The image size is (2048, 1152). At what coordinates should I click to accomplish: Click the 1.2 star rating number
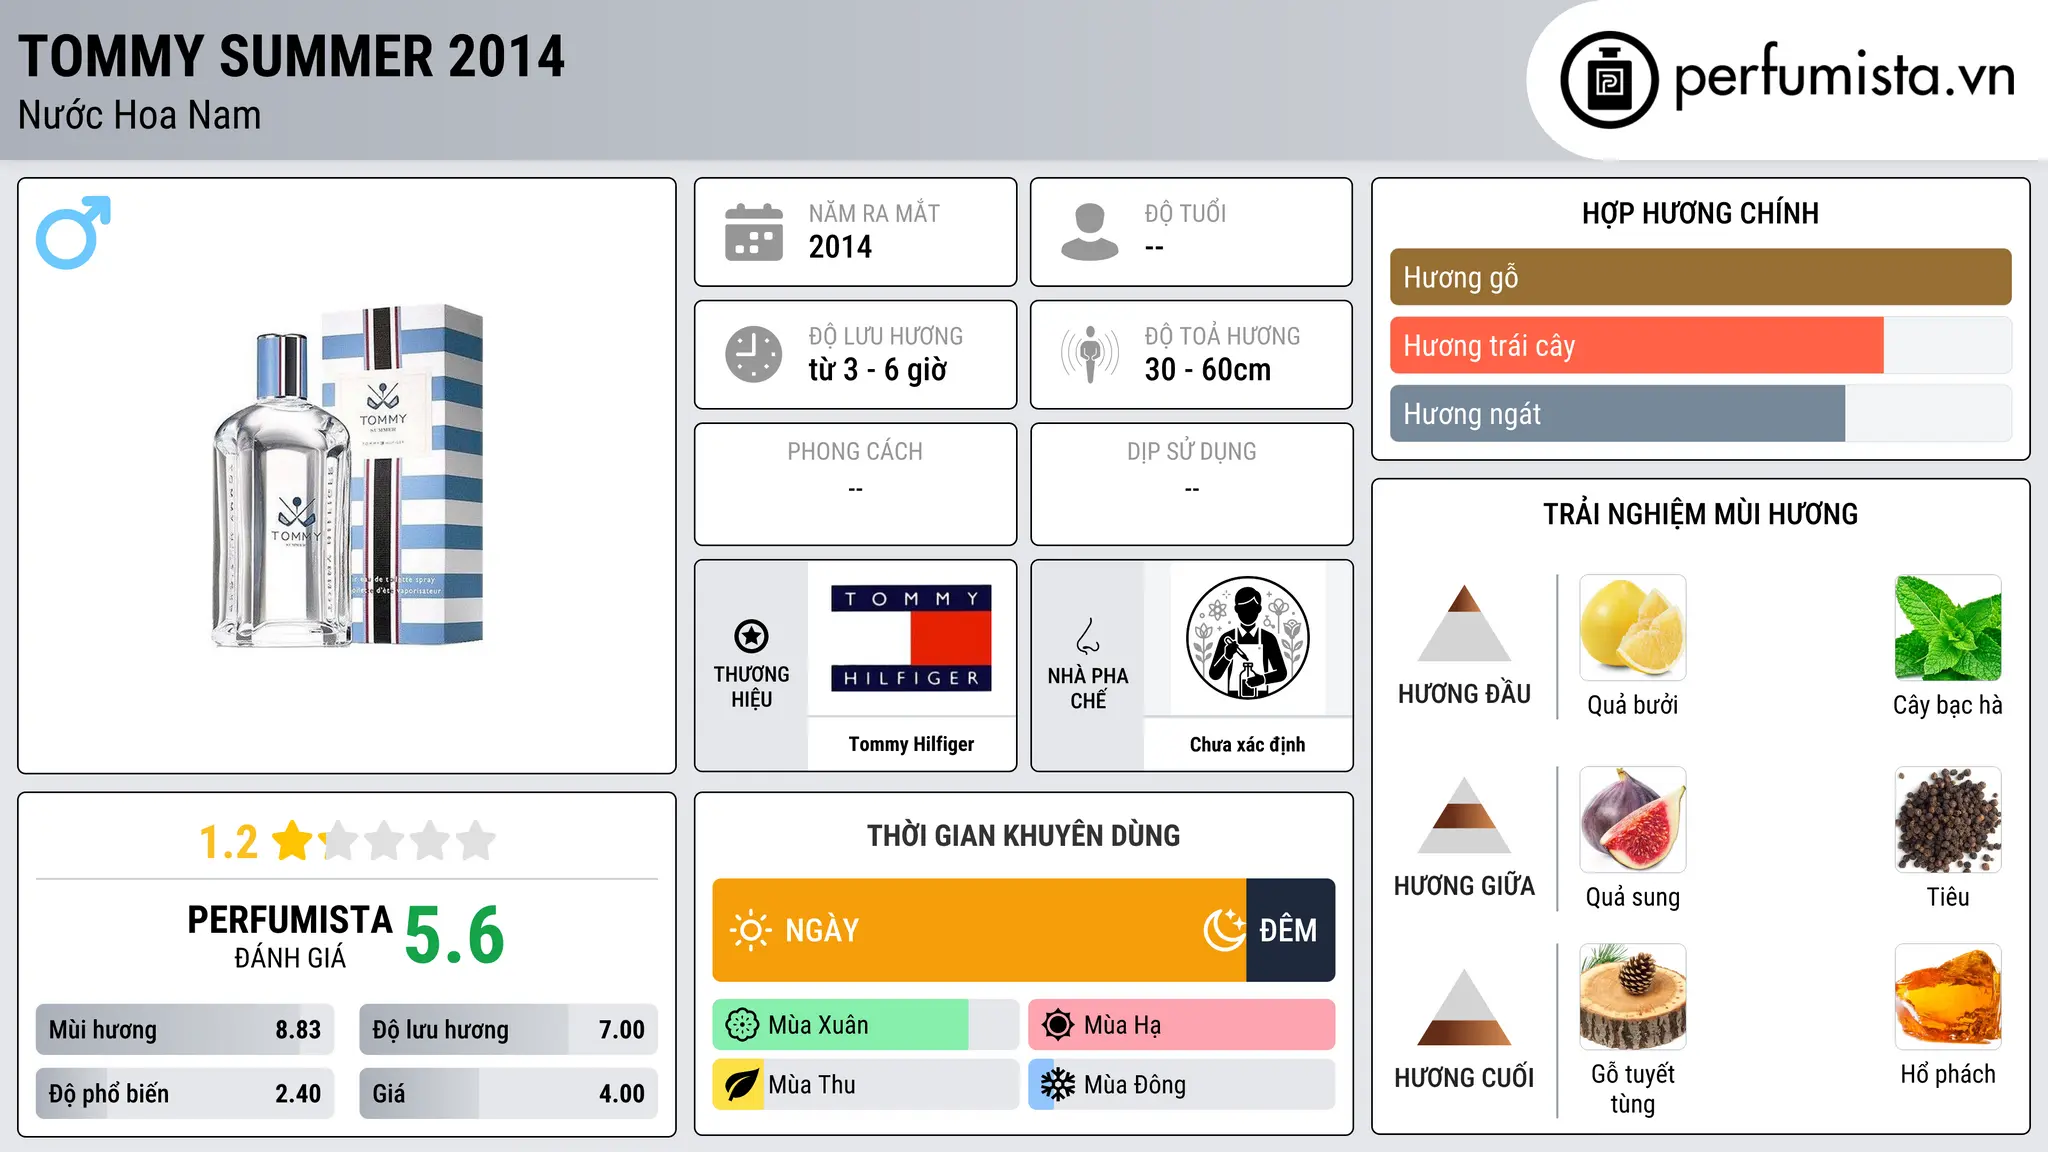[x=228, y=842]
